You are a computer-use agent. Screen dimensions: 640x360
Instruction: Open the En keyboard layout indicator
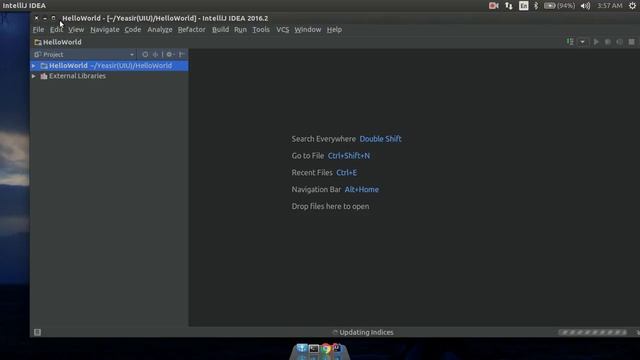tap(524, 6)
